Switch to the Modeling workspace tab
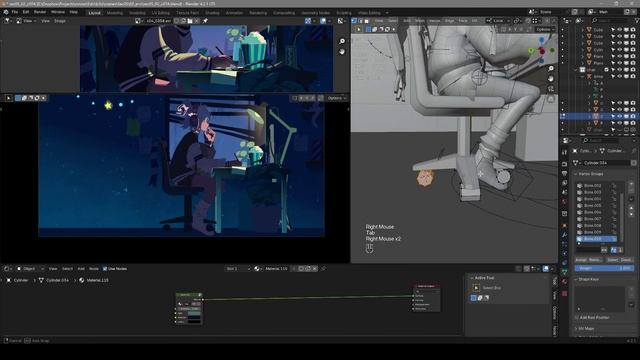640x360 pixels. coord(115,13)
